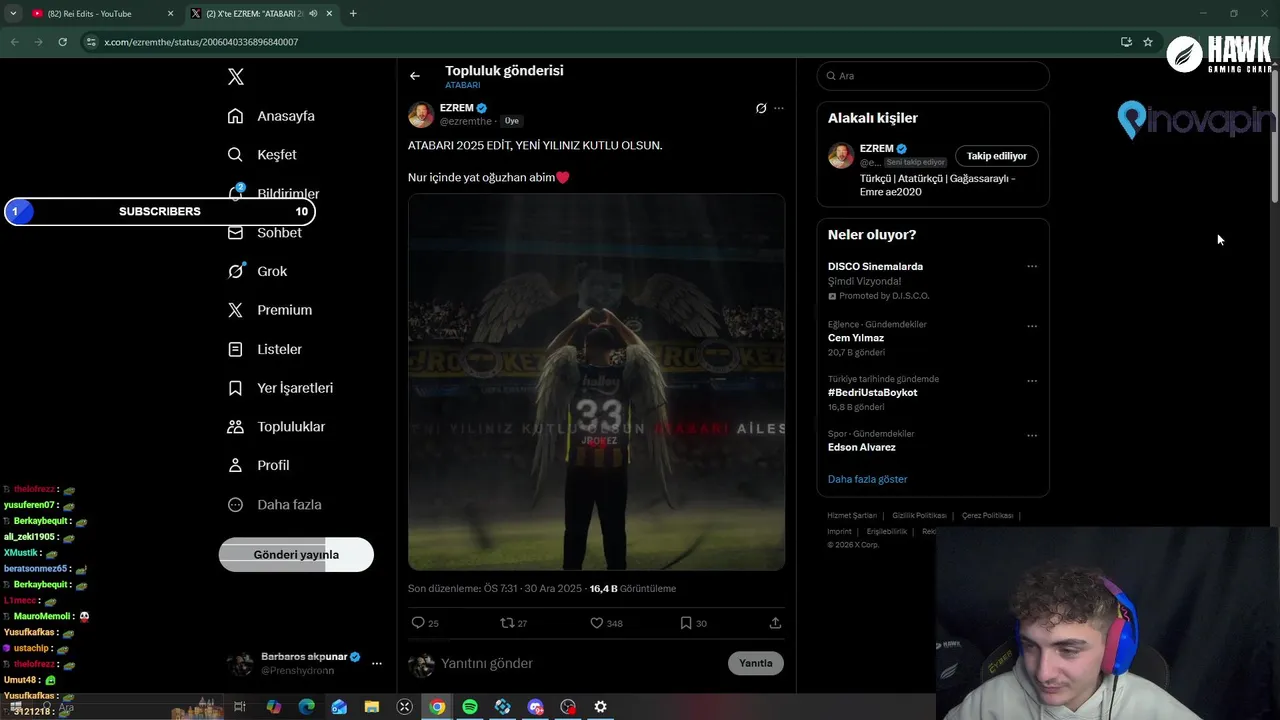Screen dimensions: 1280x720
Task: Open Grok from sidebar
Action: [258, 271]
